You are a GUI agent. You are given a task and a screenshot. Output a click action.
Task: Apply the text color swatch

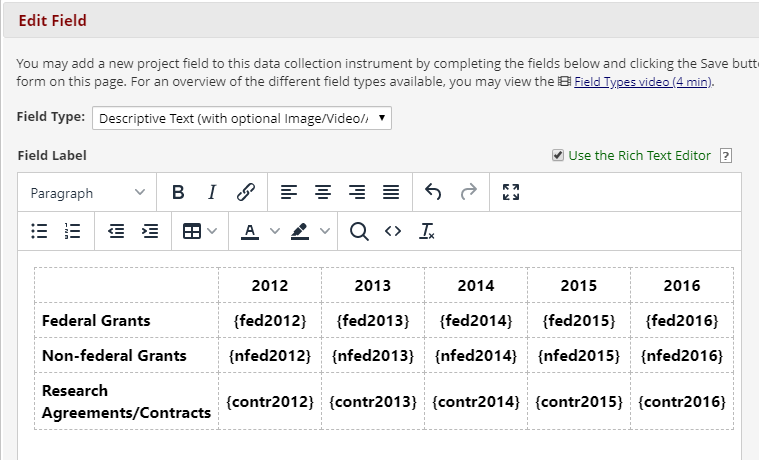(249, 231)
